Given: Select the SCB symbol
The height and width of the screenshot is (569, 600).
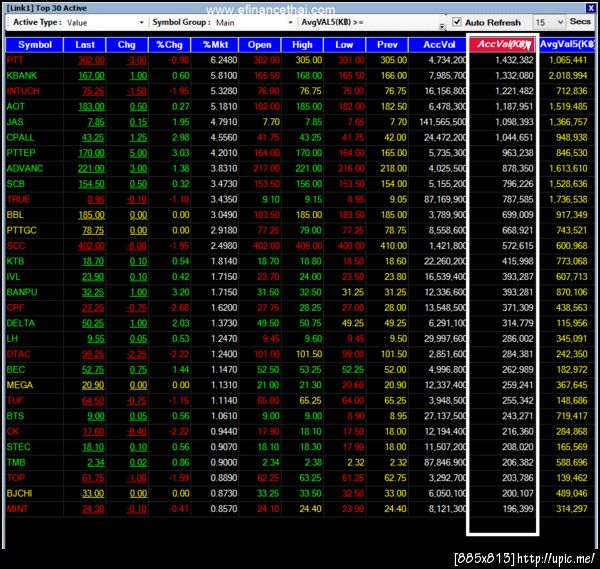Looking at the screenshot, I should (16, 184).
